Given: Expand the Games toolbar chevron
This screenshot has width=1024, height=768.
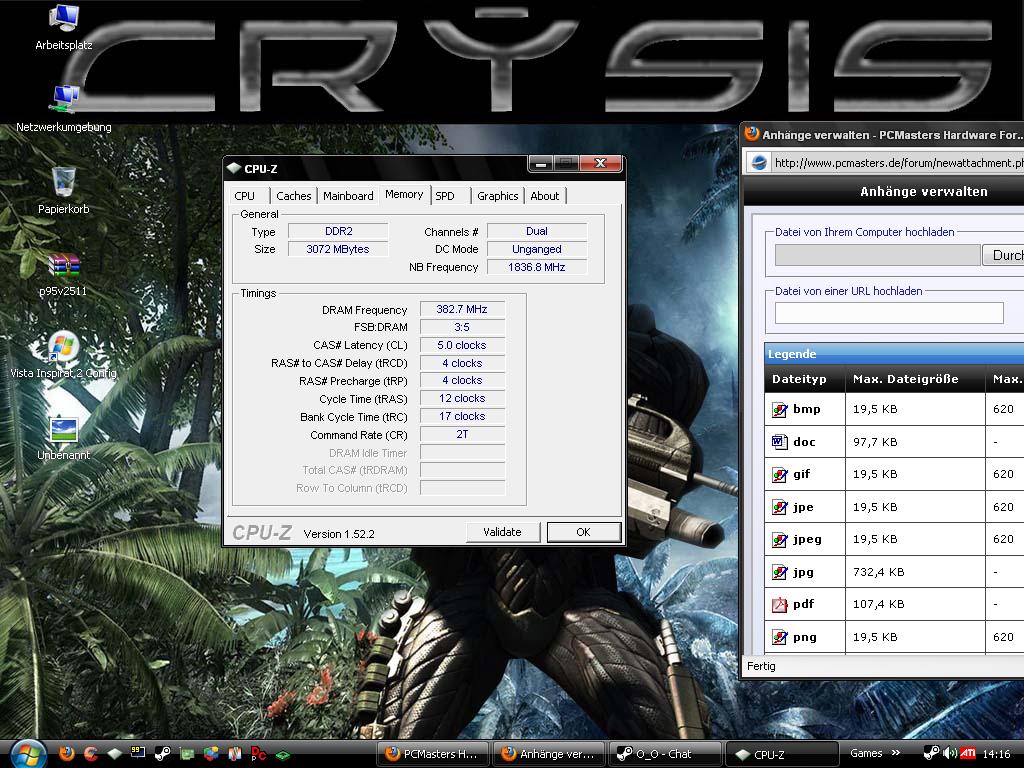Looking at the screenshot, I should point(895,753).
